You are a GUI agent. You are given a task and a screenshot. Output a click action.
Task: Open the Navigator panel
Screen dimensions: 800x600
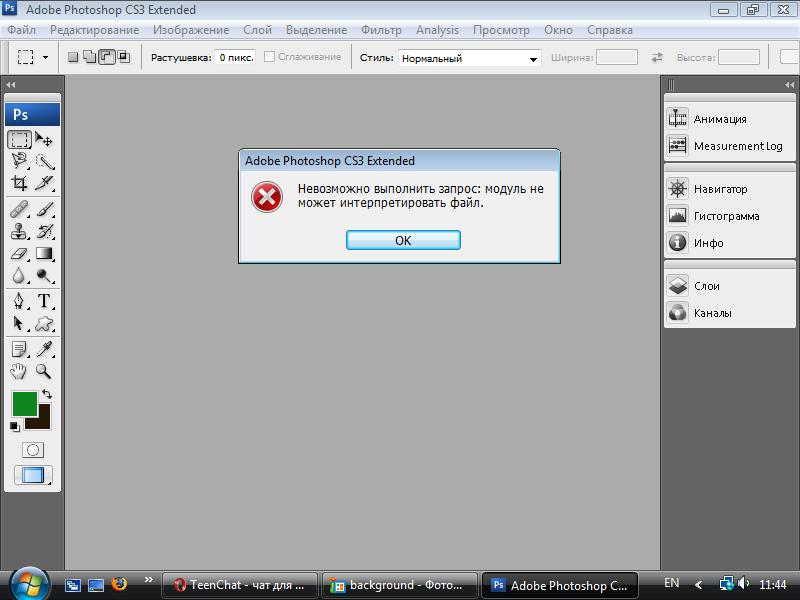720,189
